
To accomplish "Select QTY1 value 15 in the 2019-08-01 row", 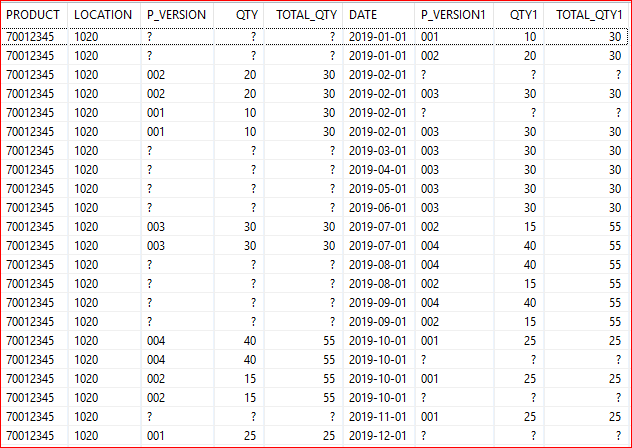I will click(x=530, y=283).
